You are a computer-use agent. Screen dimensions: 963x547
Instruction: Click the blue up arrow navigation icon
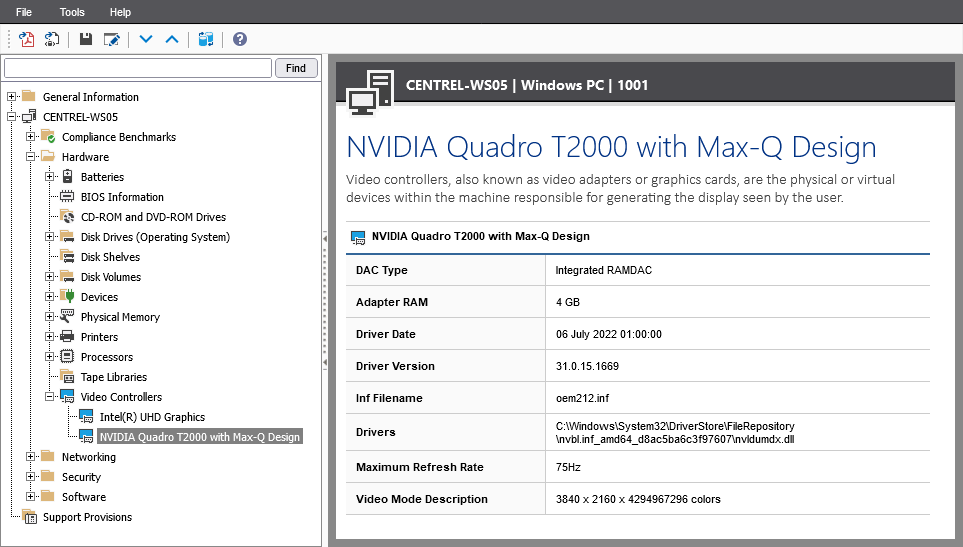tap(172, 39)
